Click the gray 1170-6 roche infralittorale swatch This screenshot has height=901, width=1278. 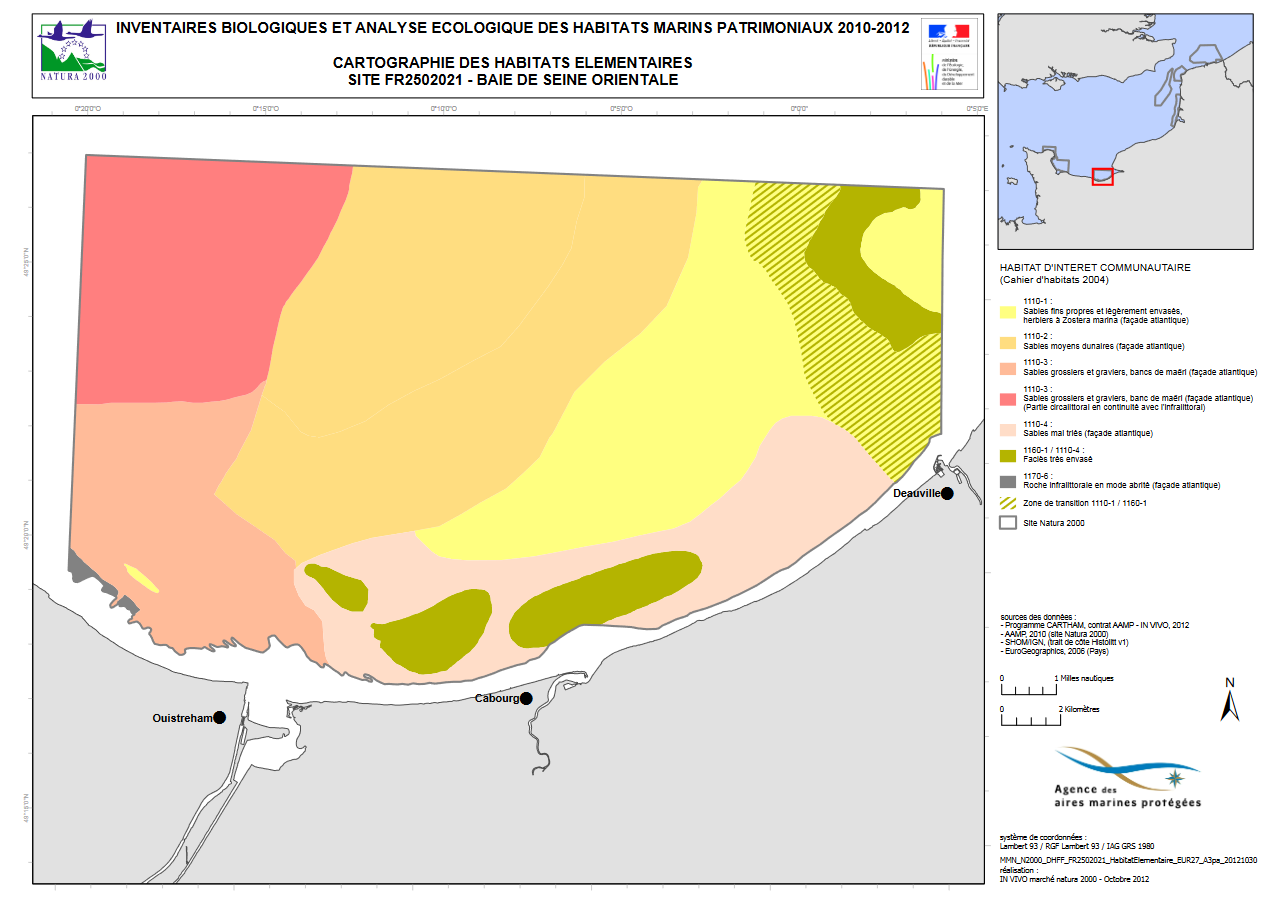[1008, 481]
